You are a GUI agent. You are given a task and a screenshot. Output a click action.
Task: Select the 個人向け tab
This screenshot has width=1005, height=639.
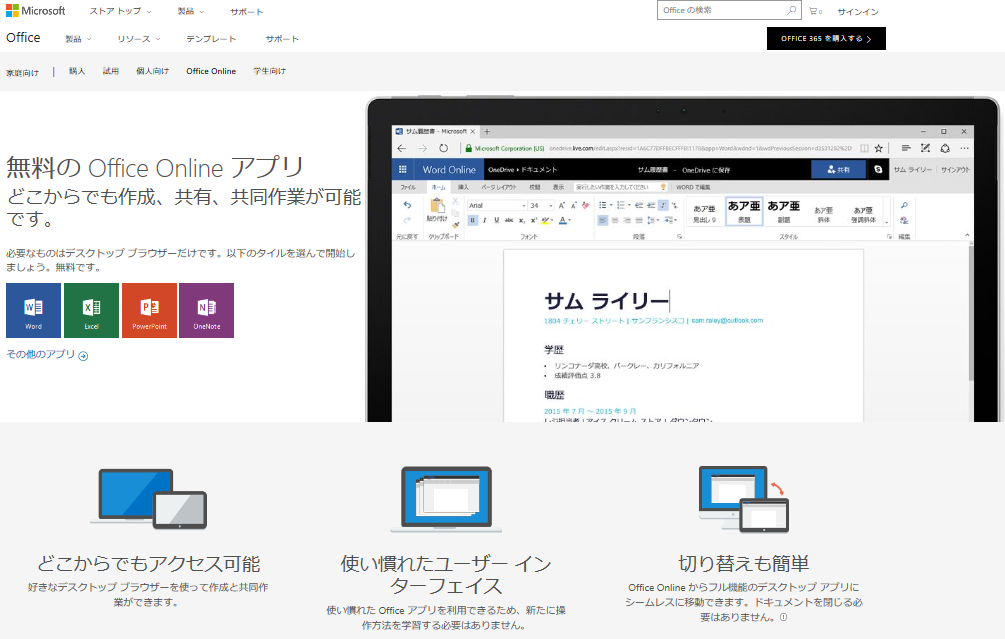click(153, 71)
